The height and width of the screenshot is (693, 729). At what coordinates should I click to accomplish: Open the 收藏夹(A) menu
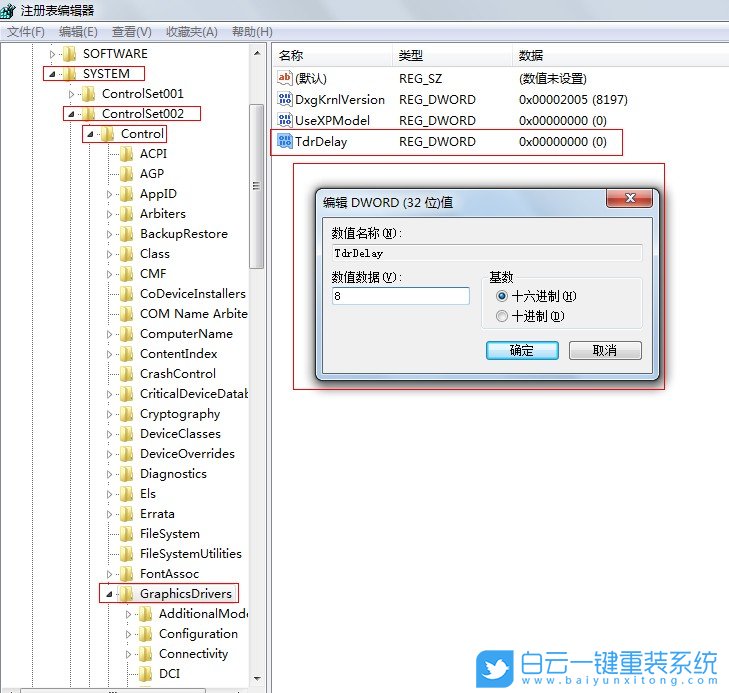click(x=192, y=32)
